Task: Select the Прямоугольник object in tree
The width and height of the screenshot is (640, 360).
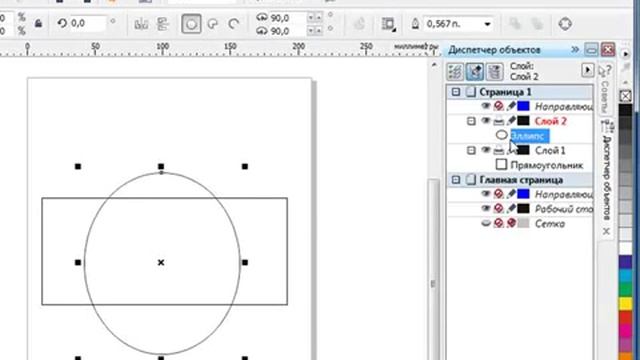Action: [x=547, y=165]
